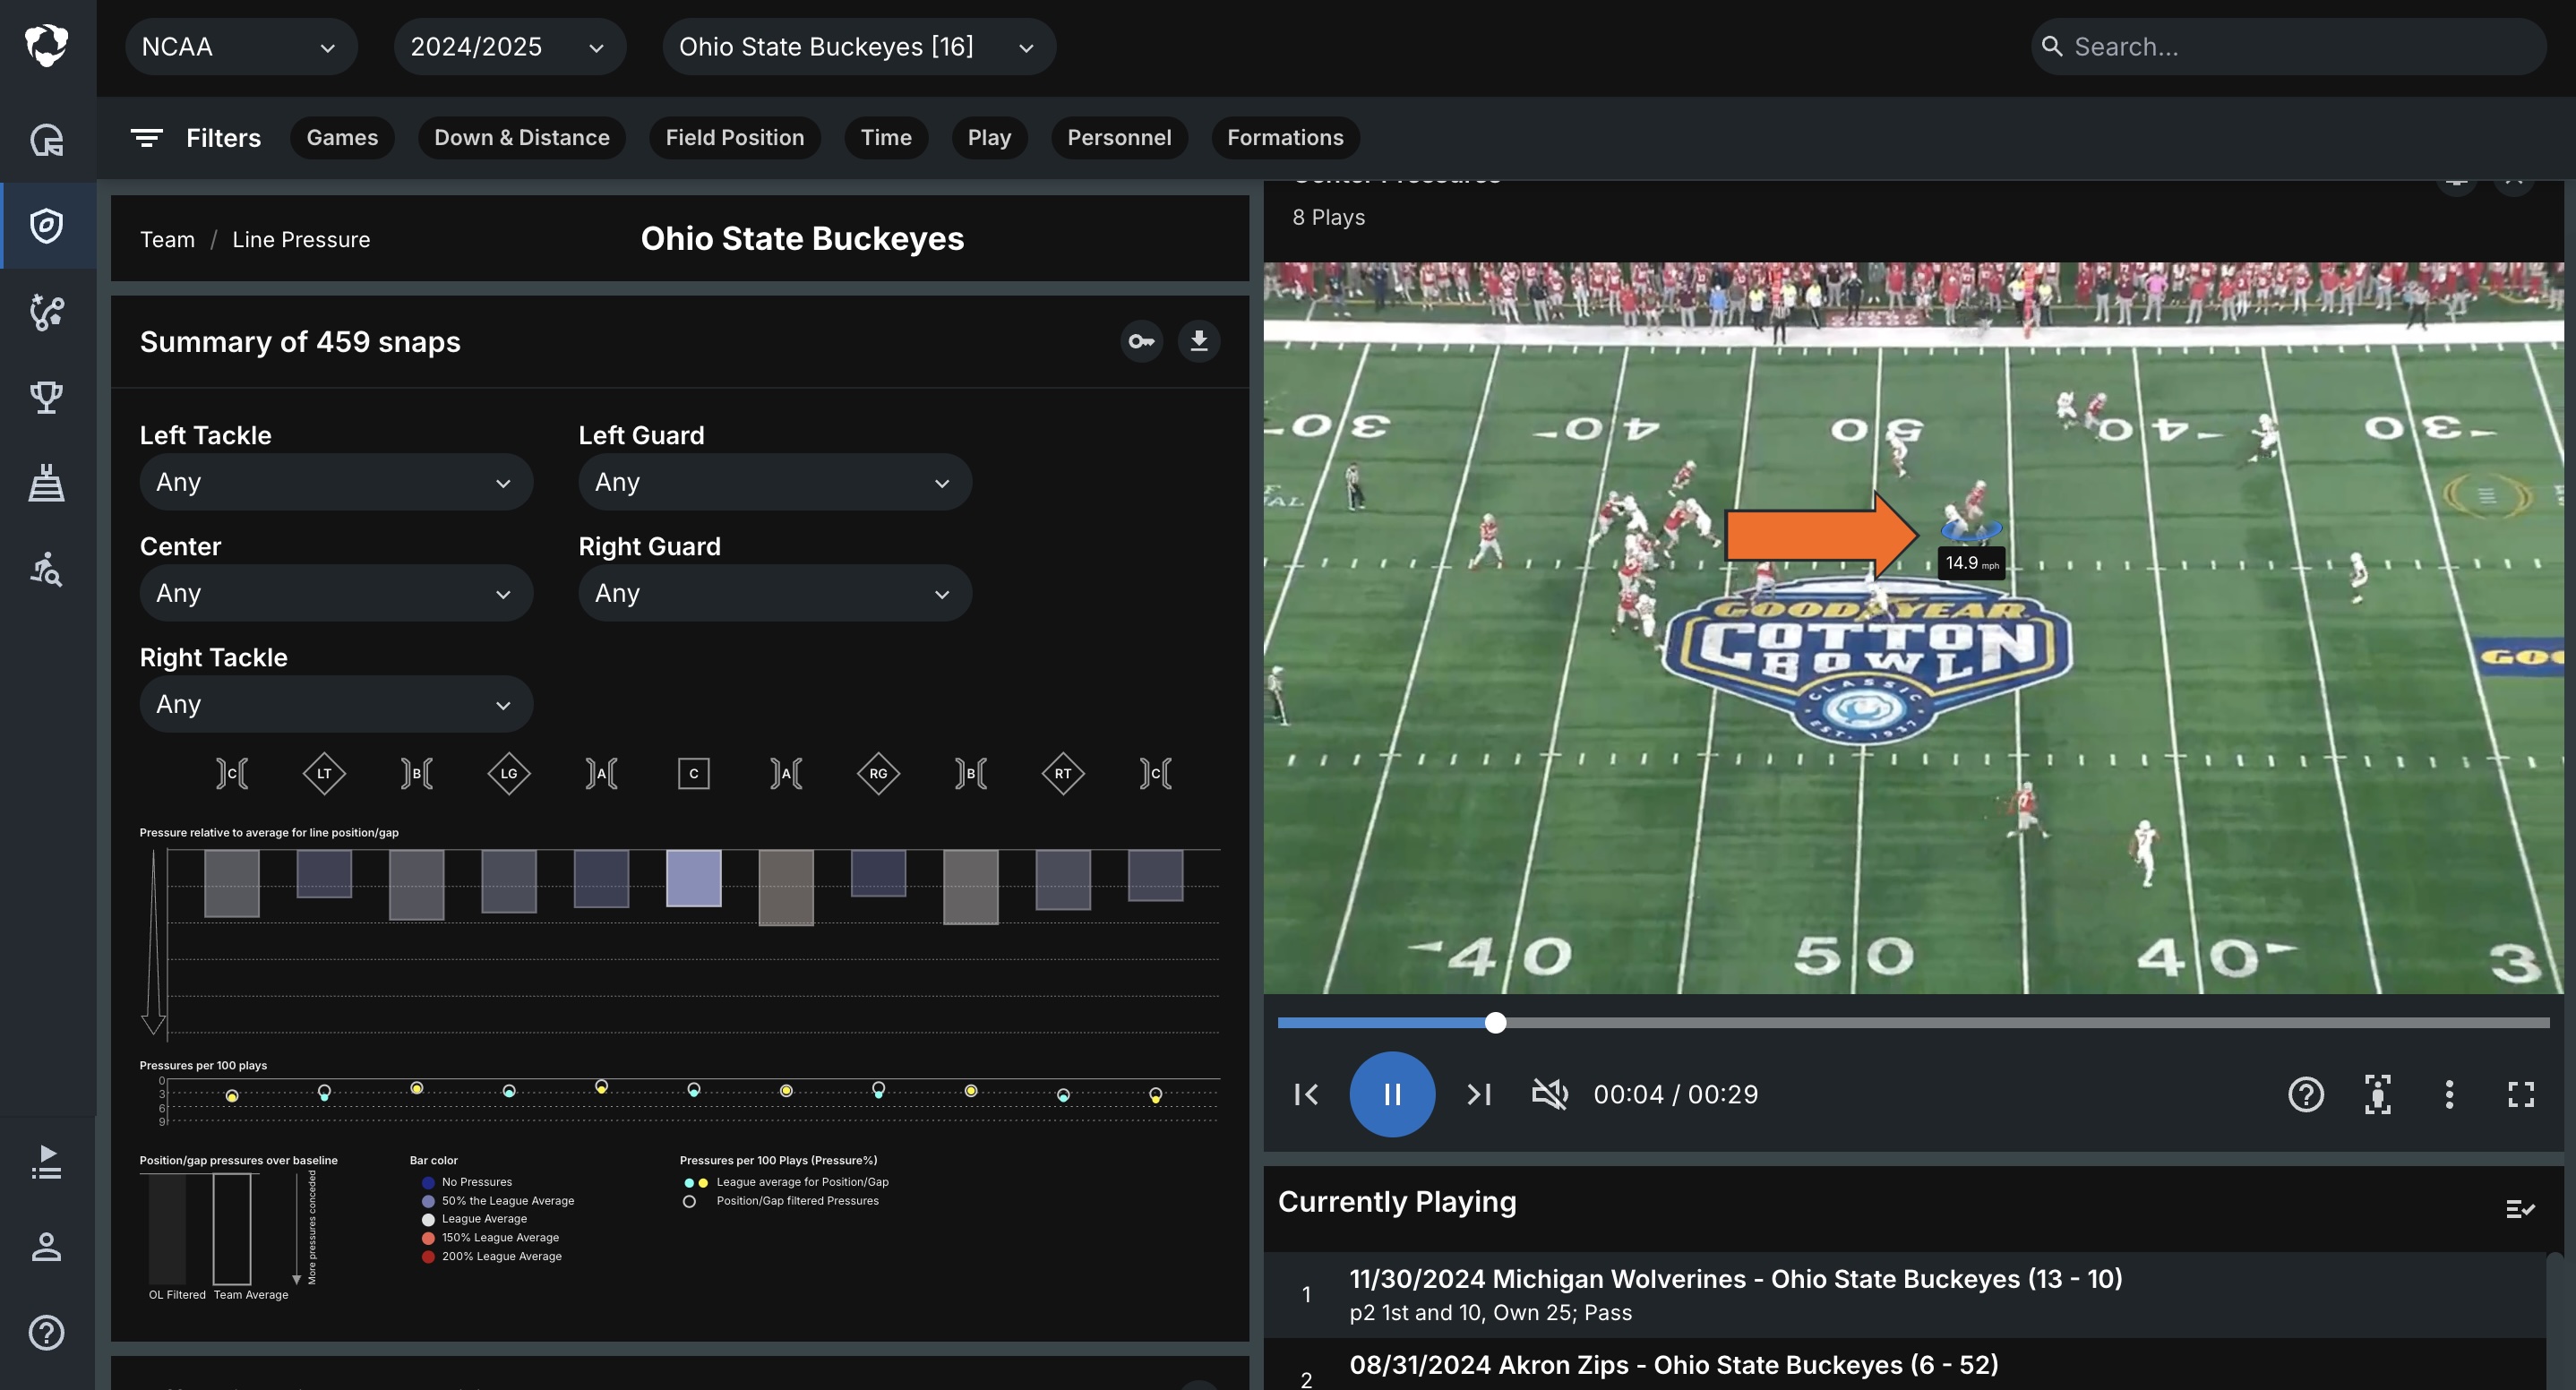Click playlist select-all check icon

point(2520,1209)
